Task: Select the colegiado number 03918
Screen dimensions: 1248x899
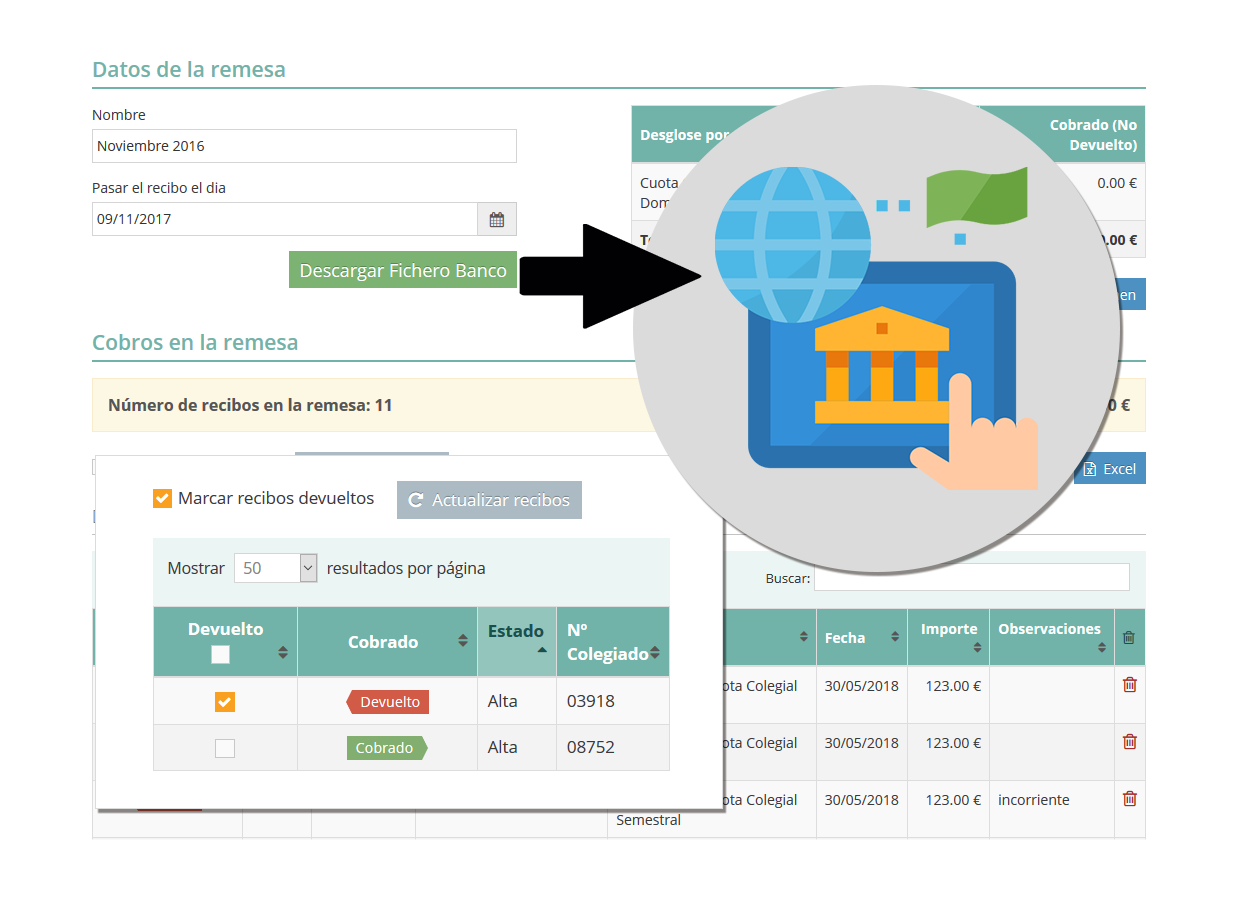Action: click(591, 701)
